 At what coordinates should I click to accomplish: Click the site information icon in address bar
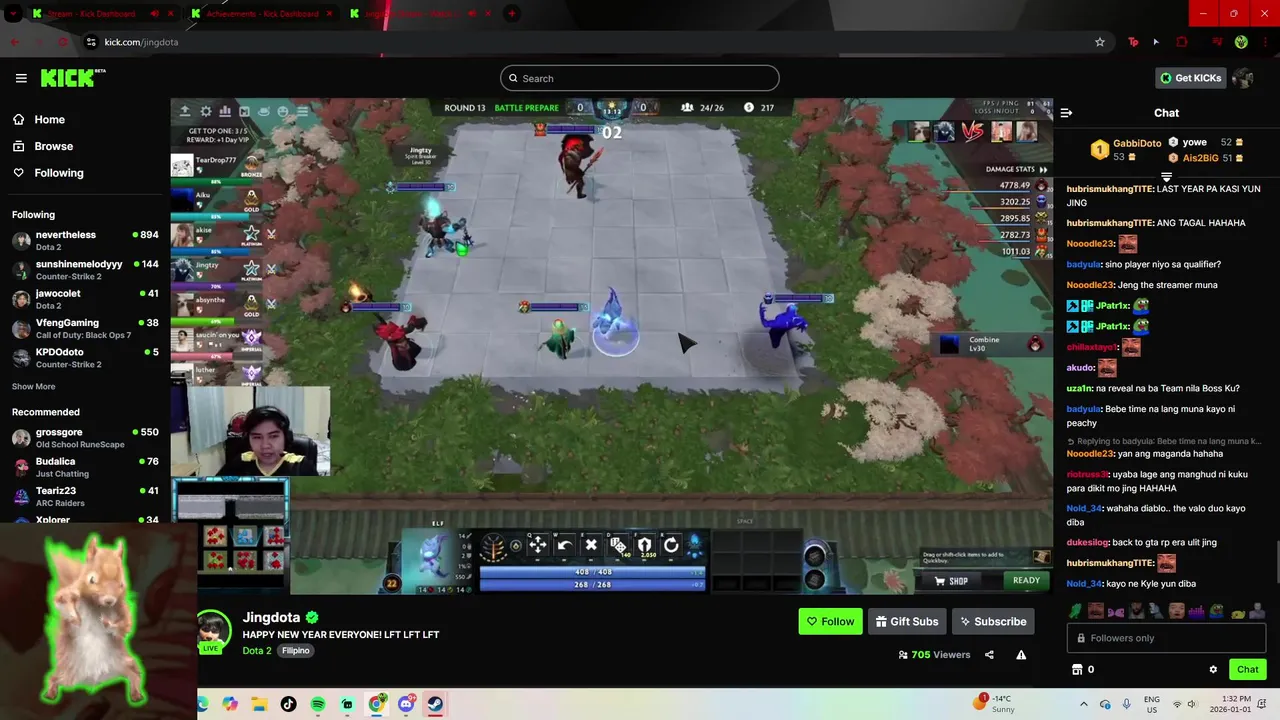point(91,42)
